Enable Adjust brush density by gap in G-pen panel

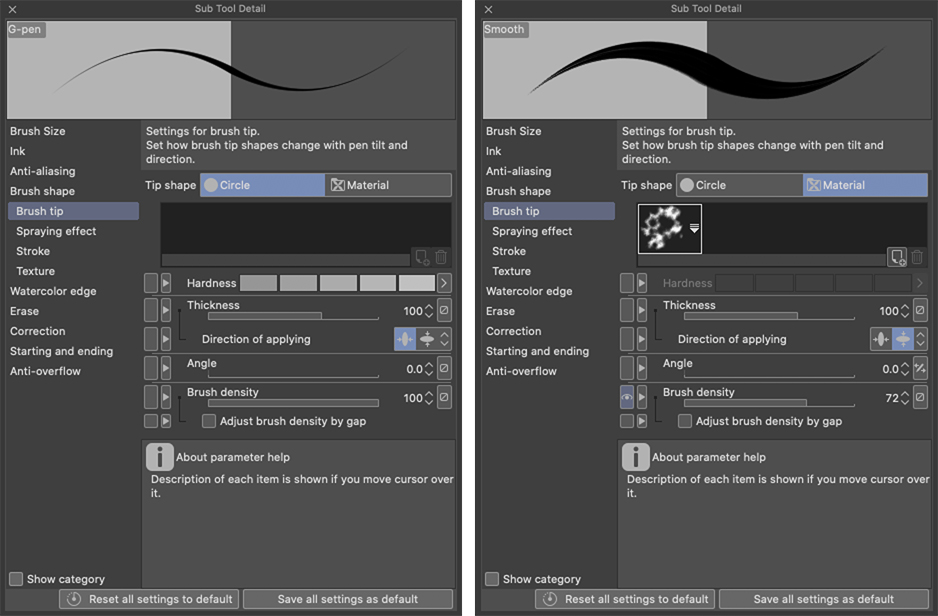coord(209,421)
